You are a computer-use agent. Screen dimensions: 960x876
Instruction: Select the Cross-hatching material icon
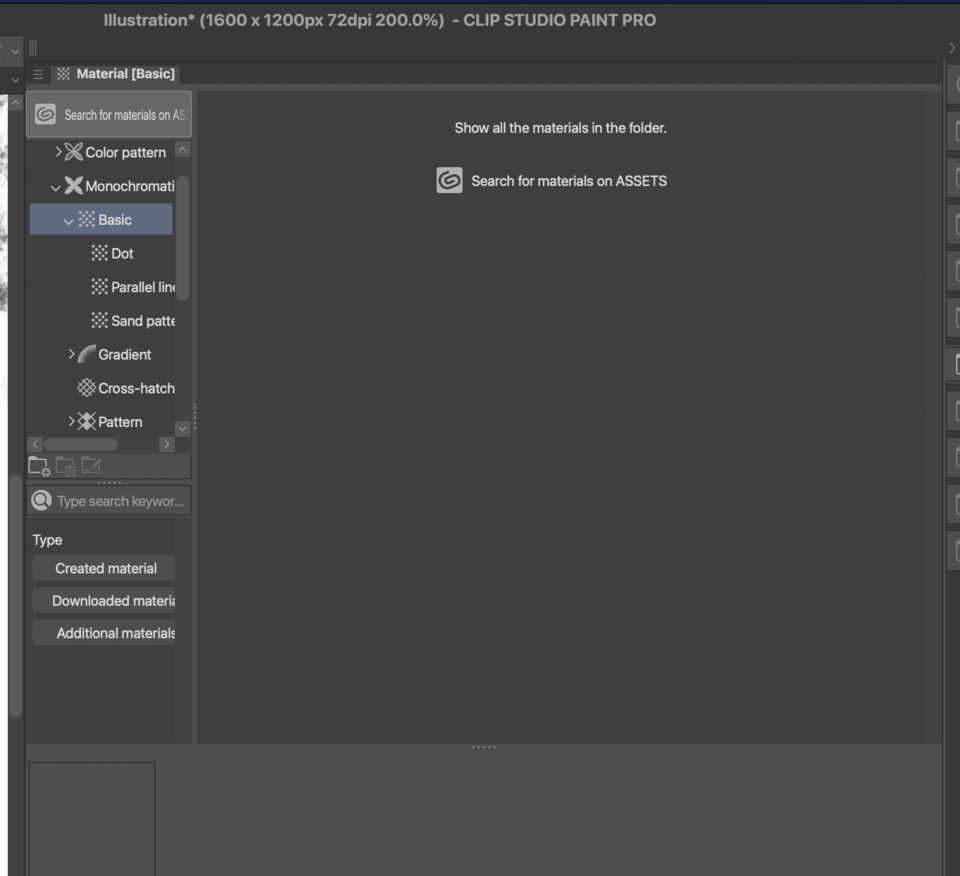point(87,388)
